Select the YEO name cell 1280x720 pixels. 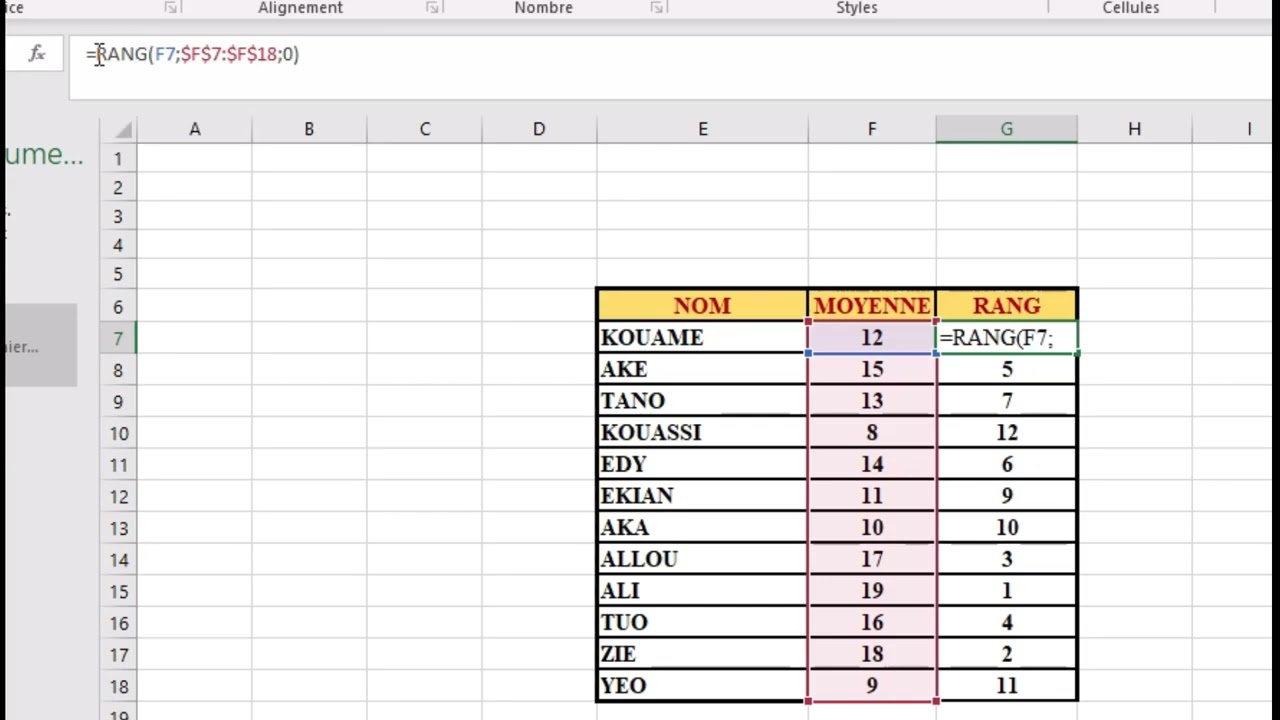point(702,686)
